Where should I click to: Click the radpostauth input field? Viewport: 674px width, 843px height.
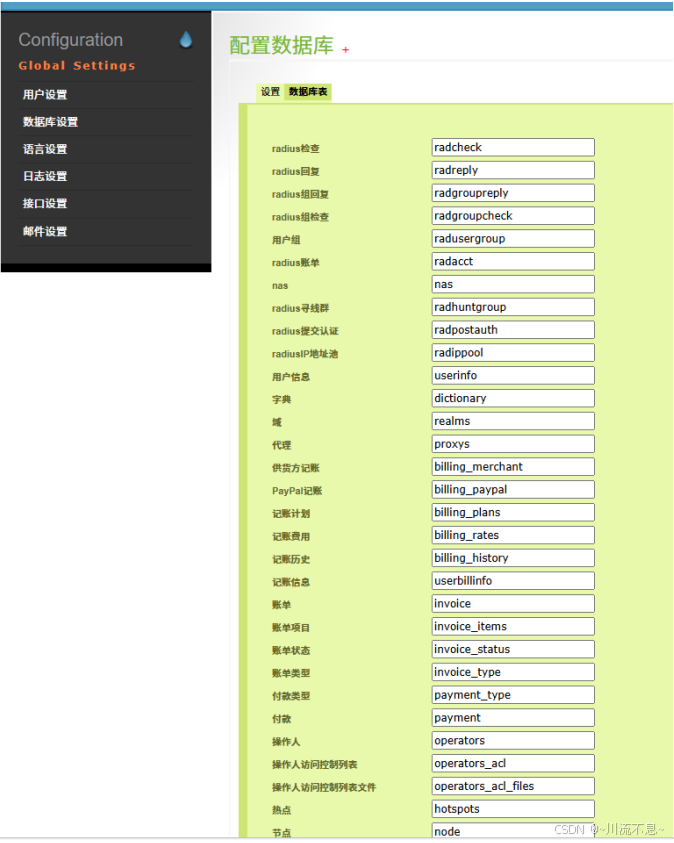click(x=513, y=330)
